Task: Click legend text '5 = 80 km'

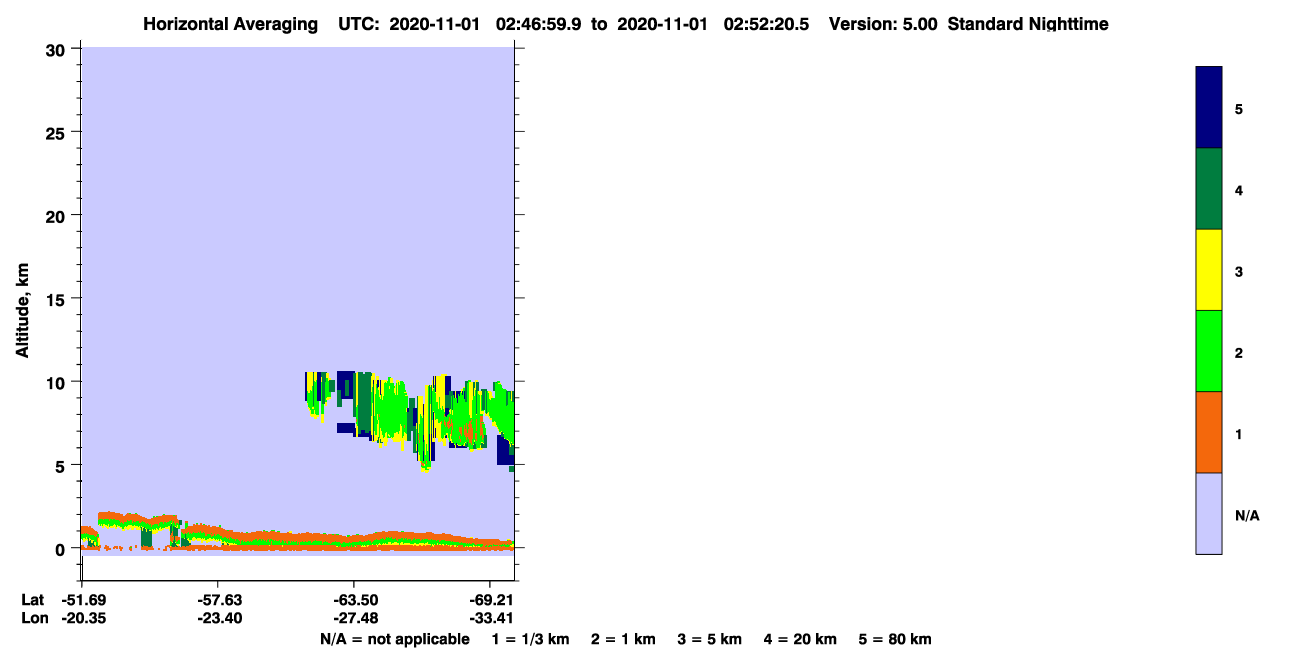Action: pyautogui.click(x=895, y=639)
